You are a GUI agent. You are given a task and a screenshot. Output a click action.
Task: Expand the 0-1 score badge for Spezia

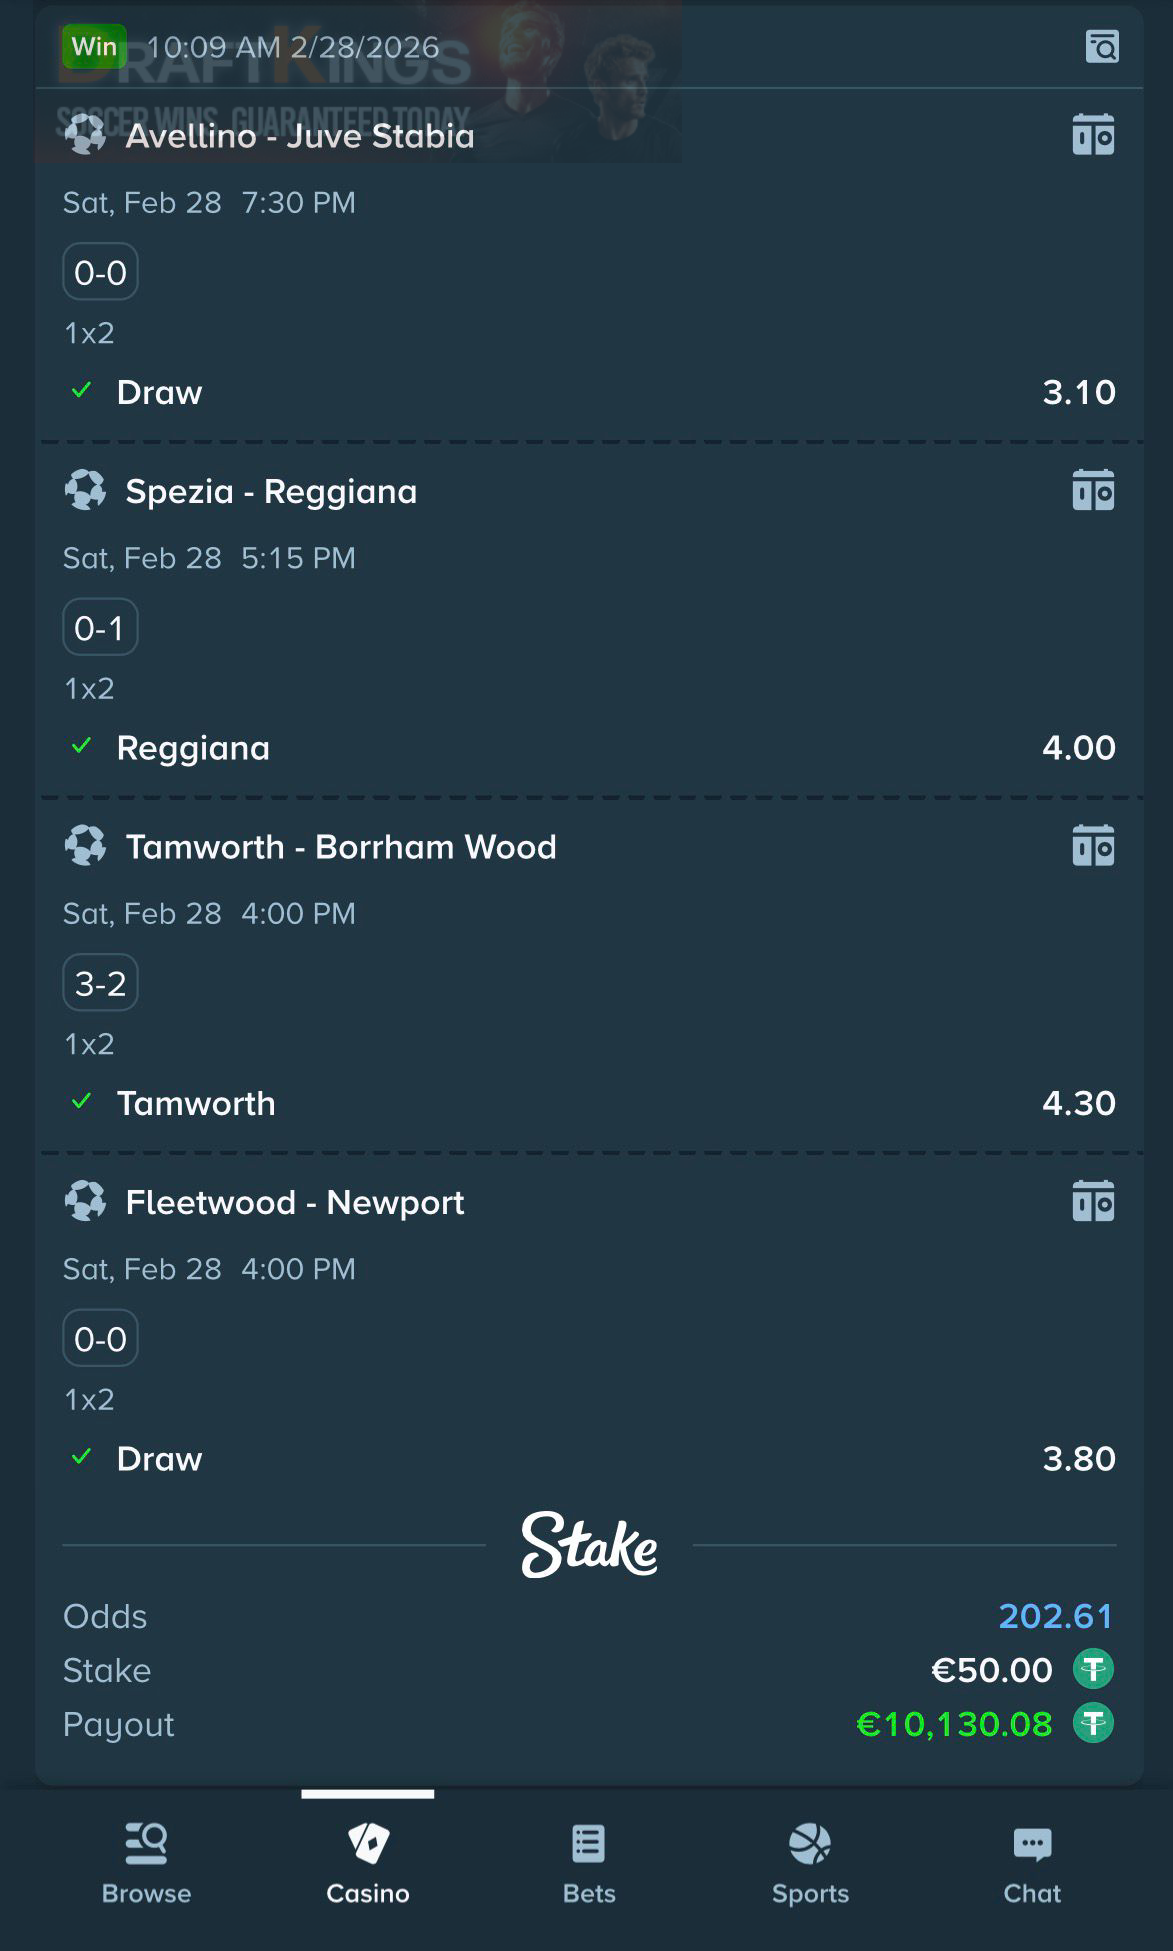tap(100, 627)
